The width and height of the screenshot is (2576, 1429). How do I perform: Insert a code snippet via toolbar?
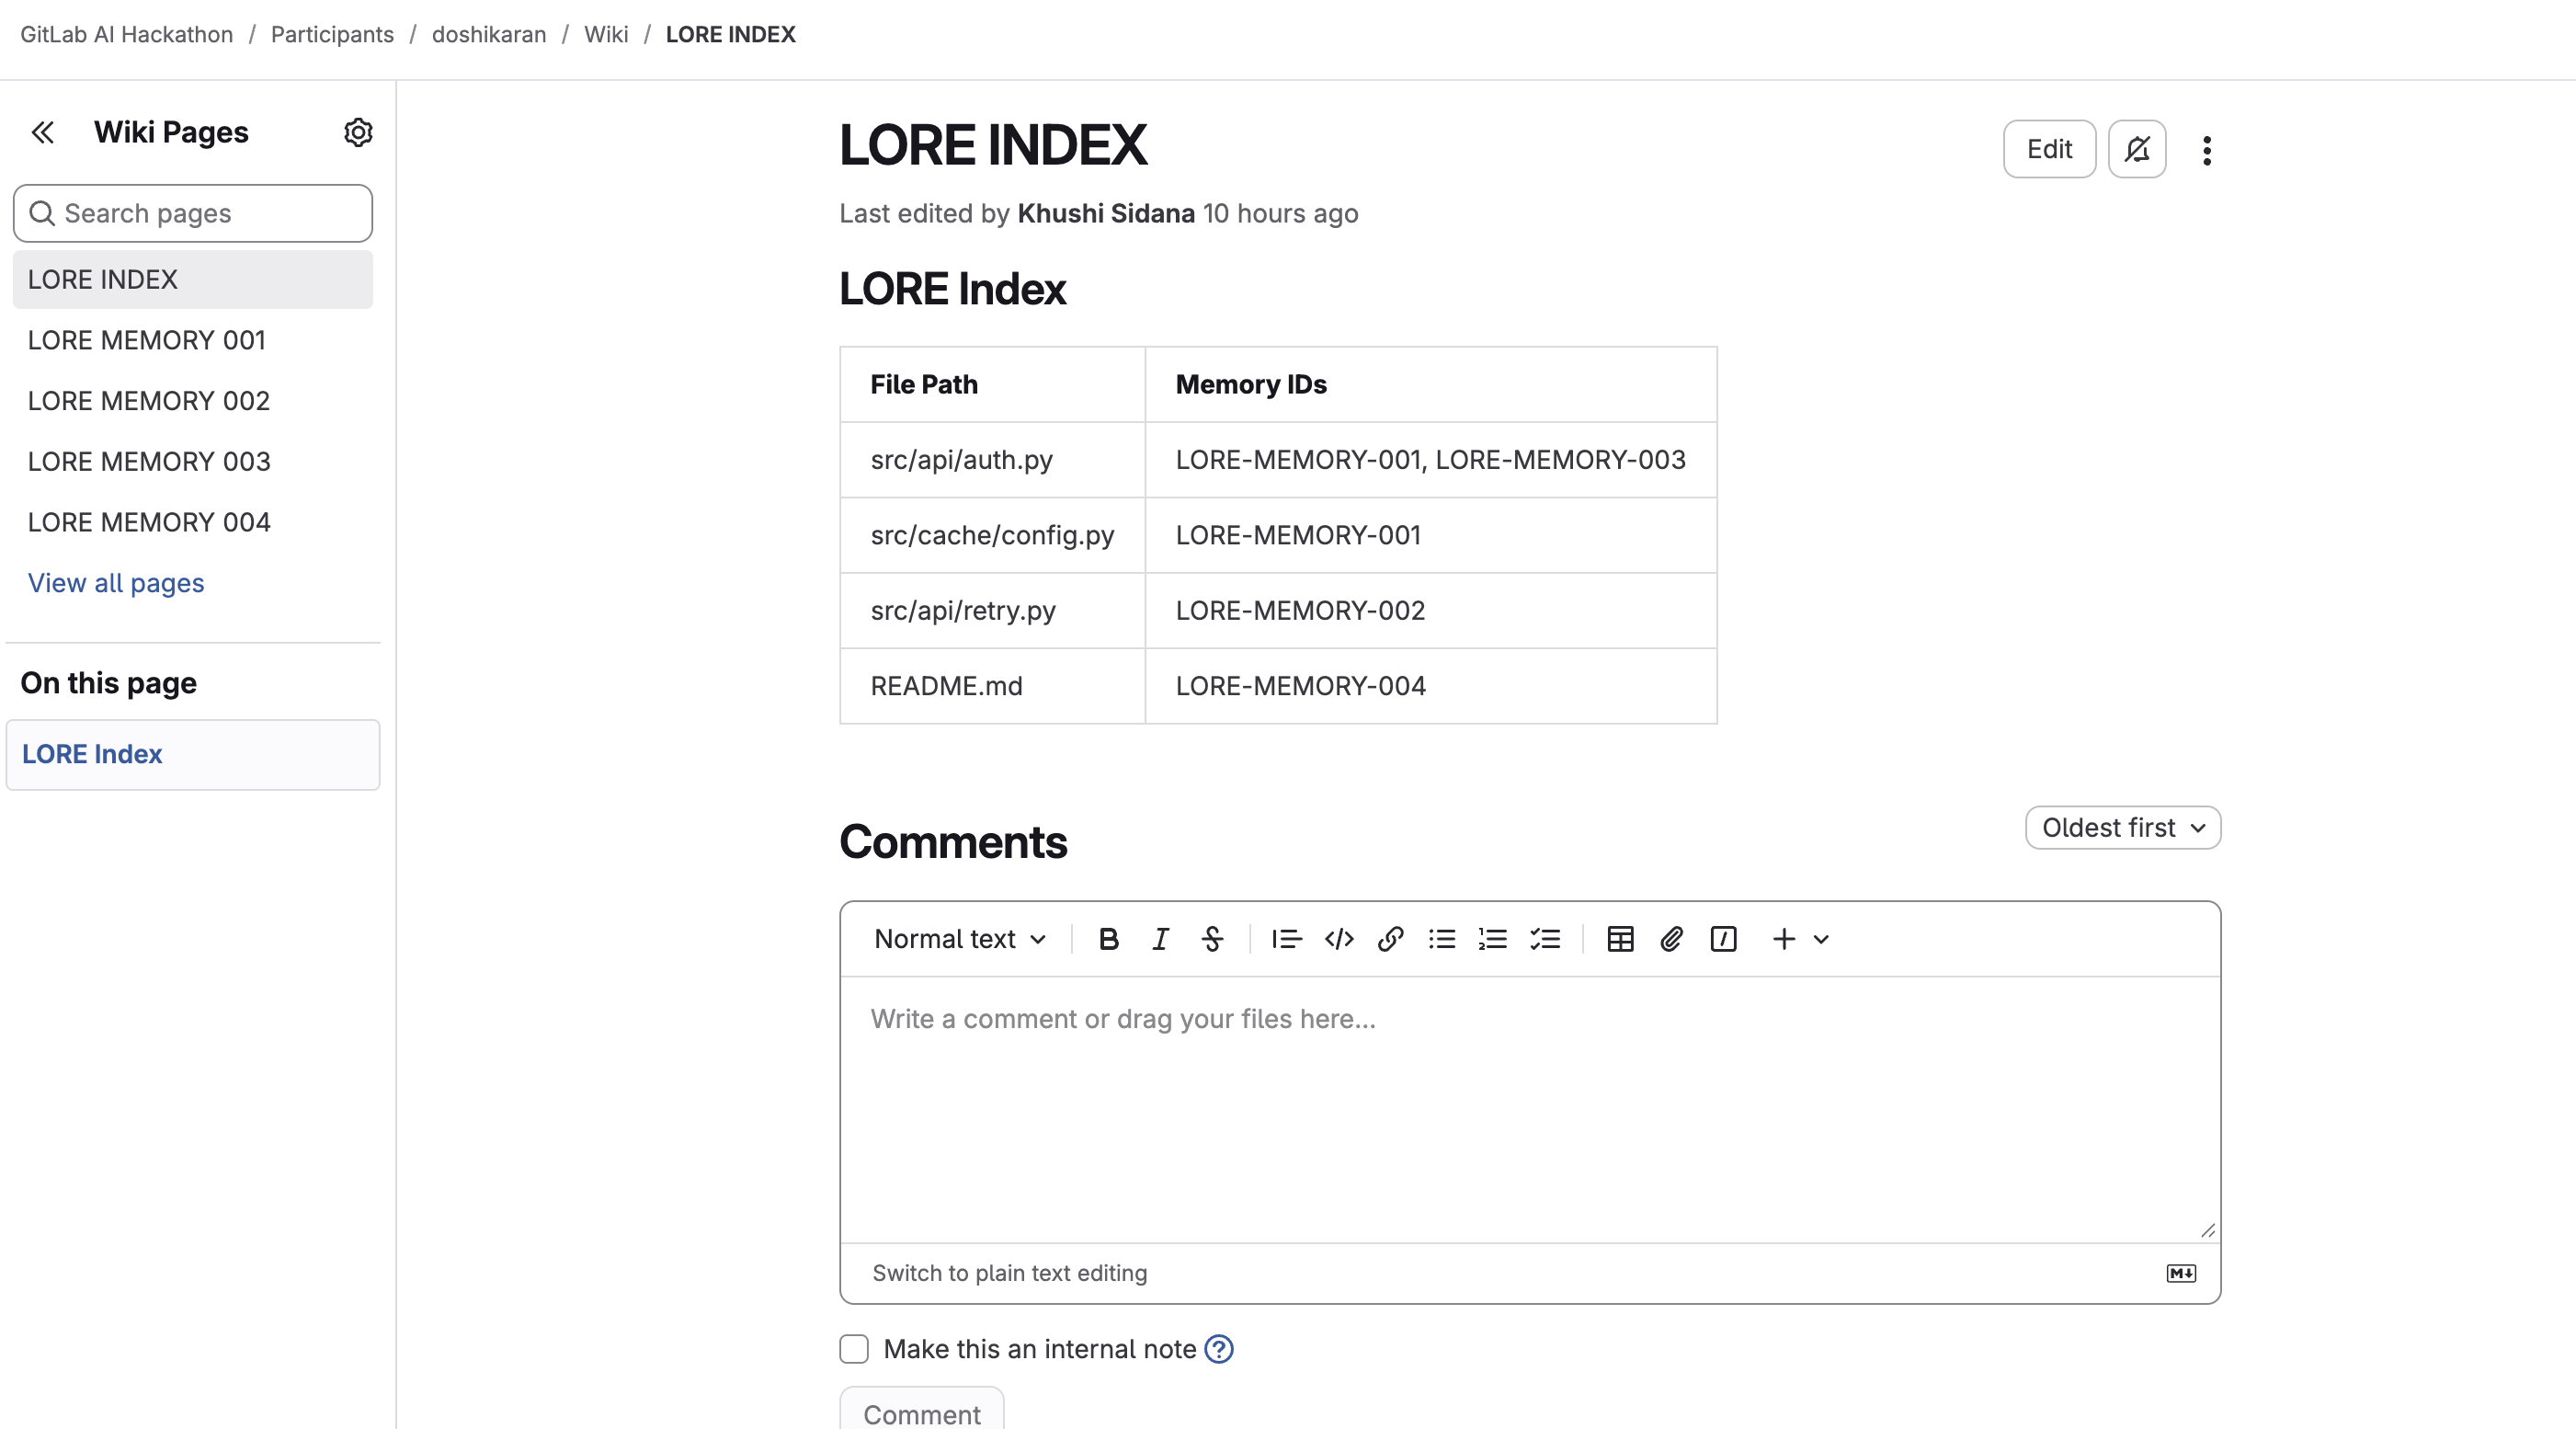coord(1338,939)
